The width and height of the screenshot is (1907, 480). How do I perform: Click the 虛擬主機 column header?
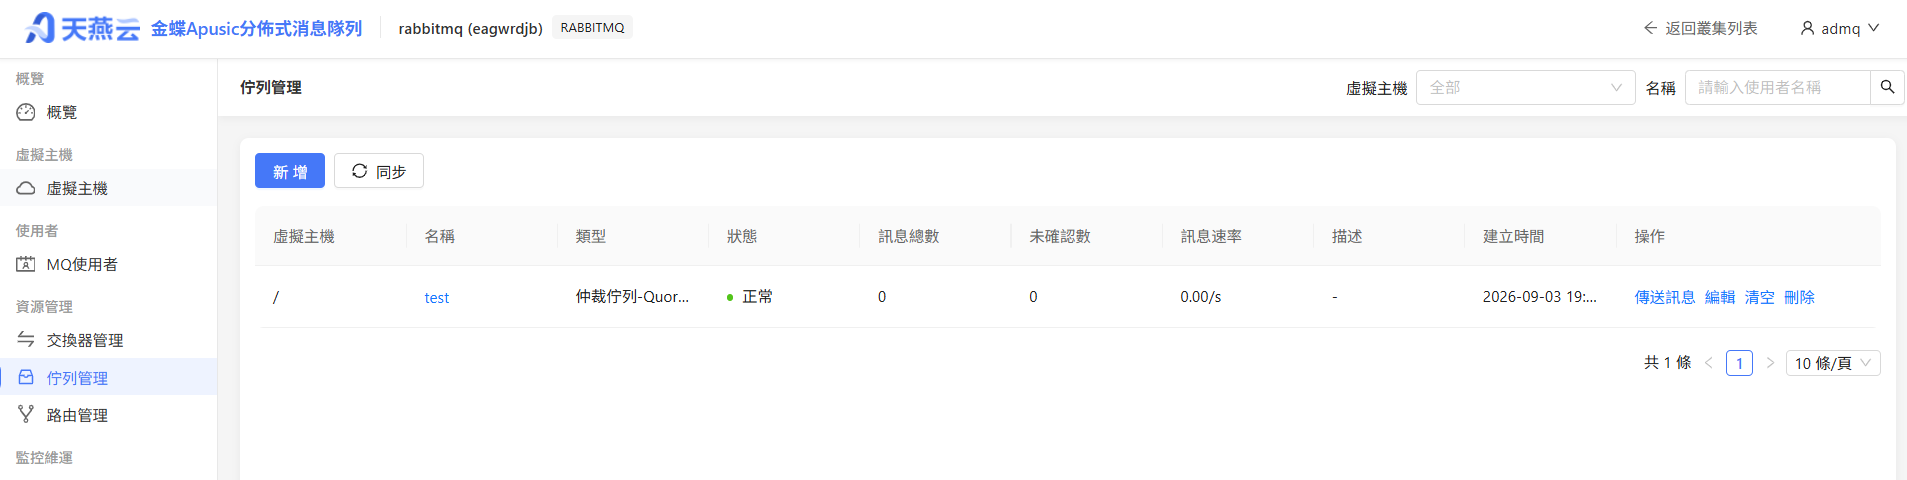tap(304, 236)
